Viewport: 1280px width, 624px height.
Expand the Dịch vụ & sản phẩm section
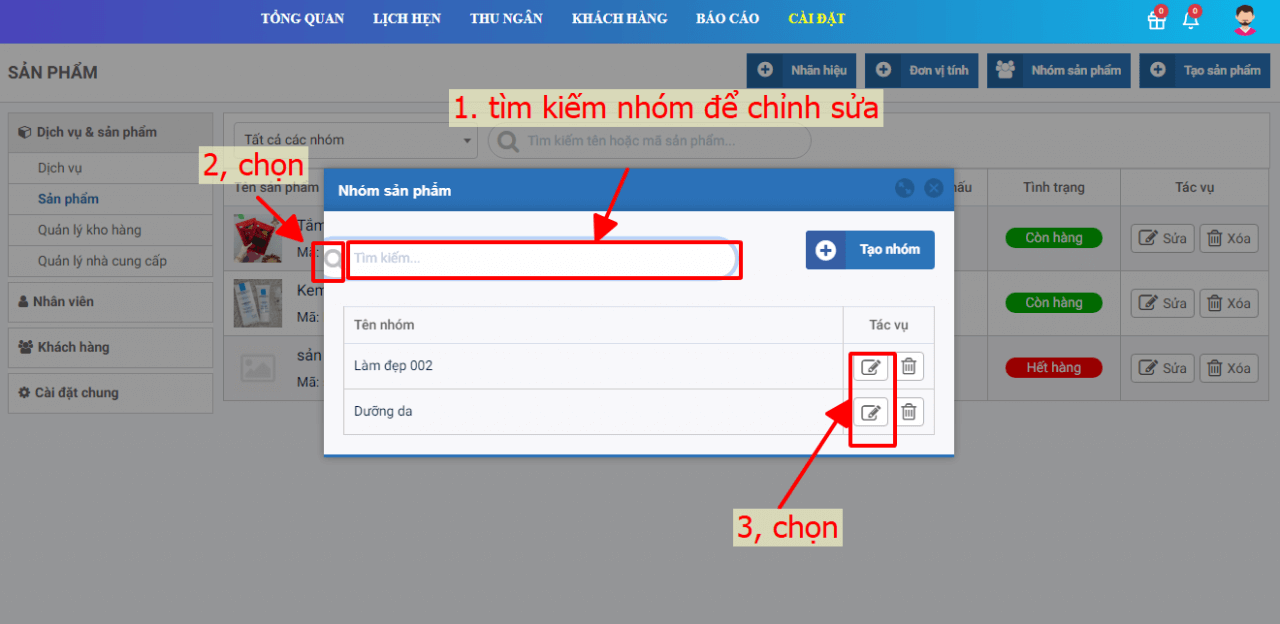[110, 132]
